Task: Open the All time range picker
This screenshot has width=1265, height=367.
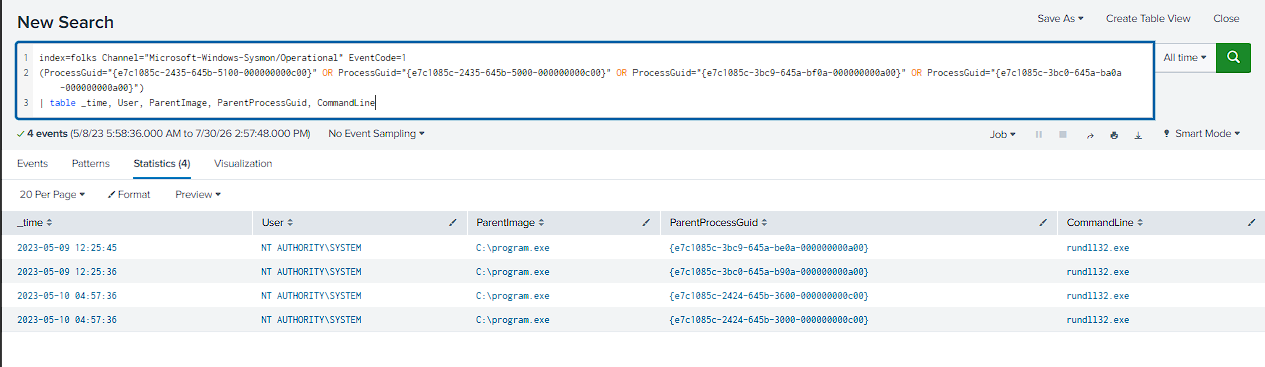Action: [1185, 58]
